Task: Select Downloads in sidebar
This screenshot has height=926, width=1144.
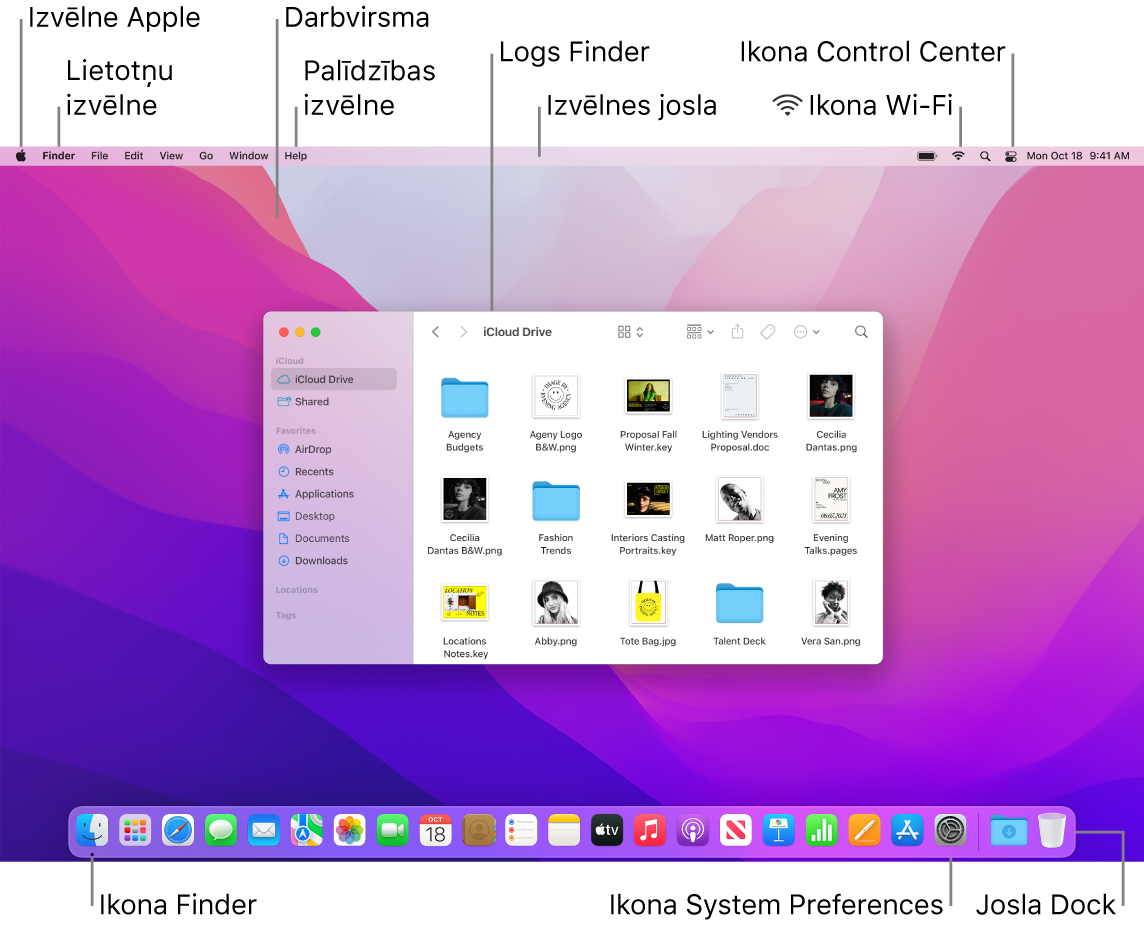Action: coord(333,560)
